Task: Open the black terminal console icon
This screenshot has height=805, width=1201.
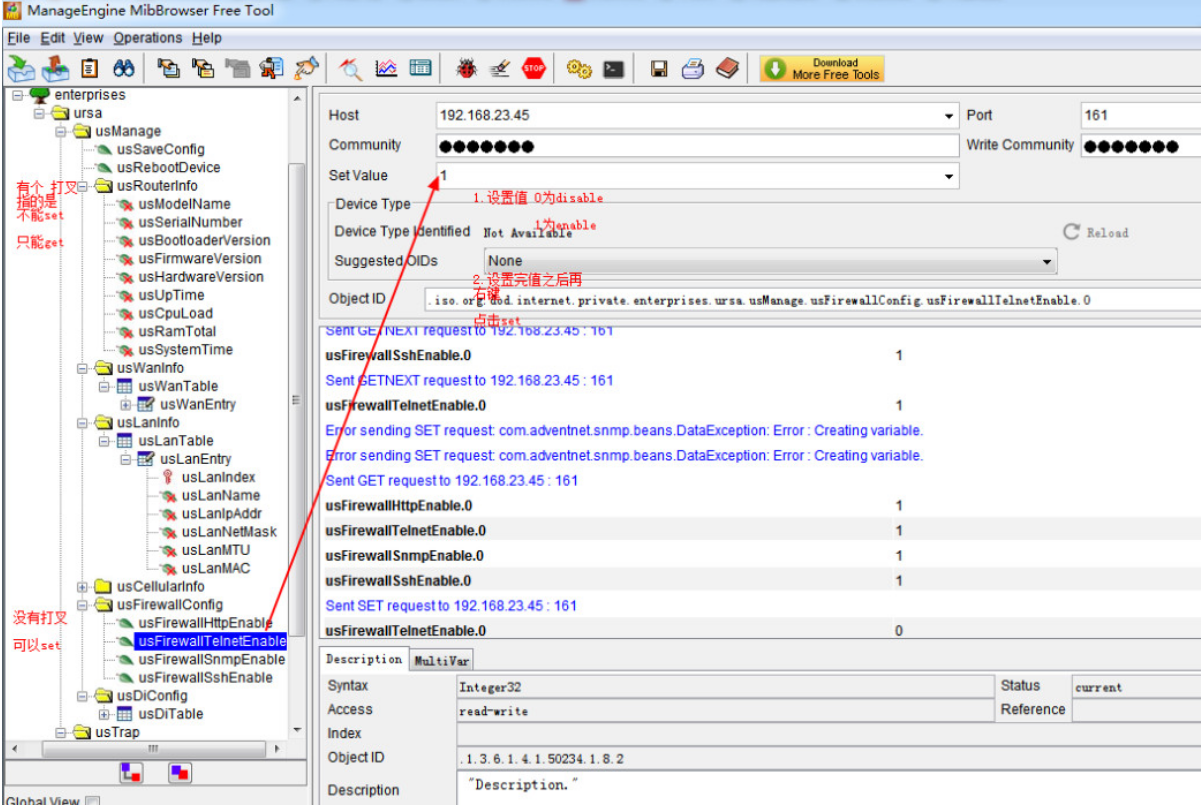Action: click(x=613, y=69)
